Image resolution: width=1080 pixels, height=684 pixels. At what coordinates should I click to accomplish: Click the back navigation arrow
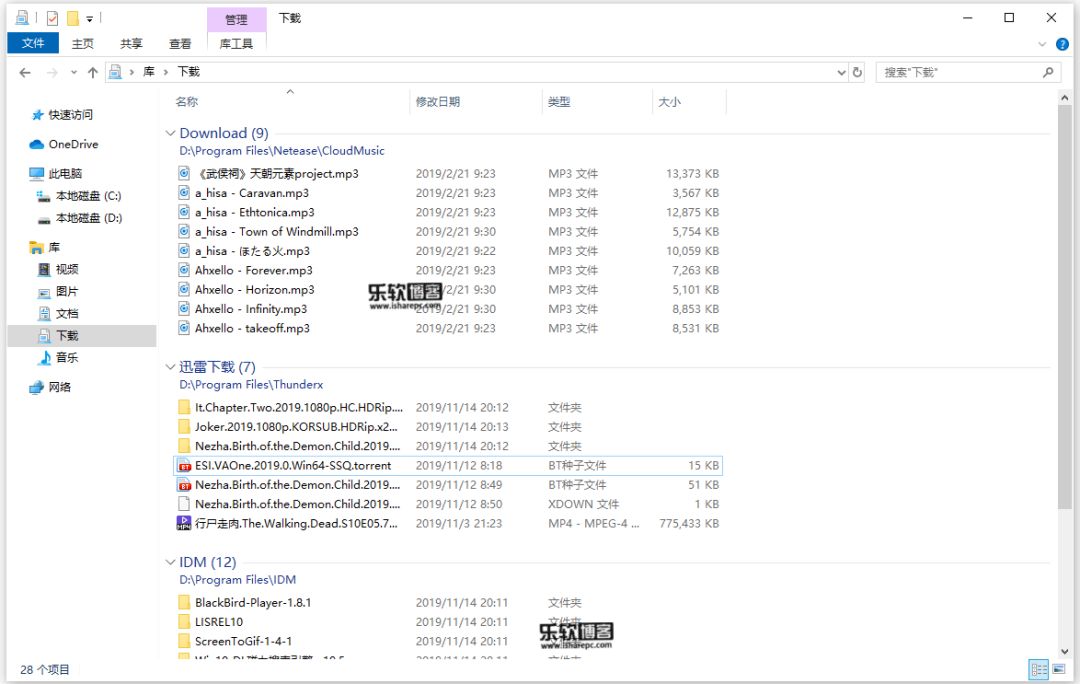tap(25, 72)
